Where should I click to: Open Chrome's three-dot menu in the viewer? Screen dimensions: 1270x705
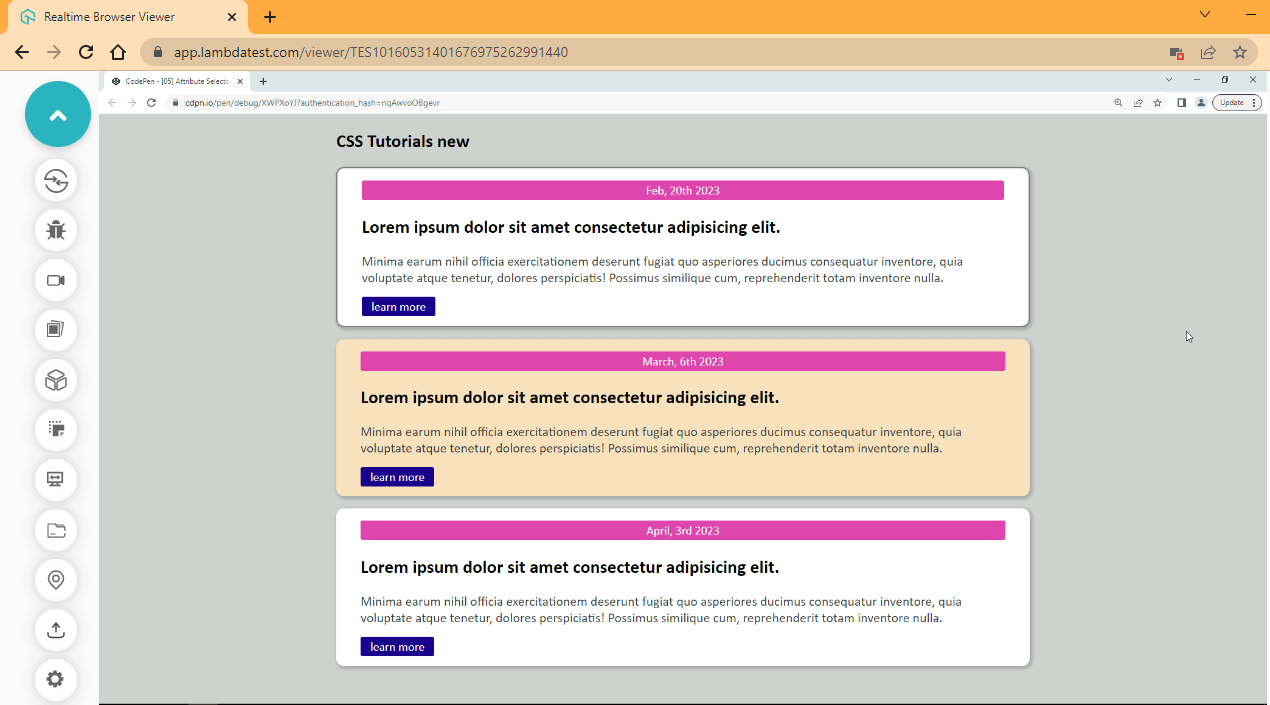click(x=1254, y=102)
